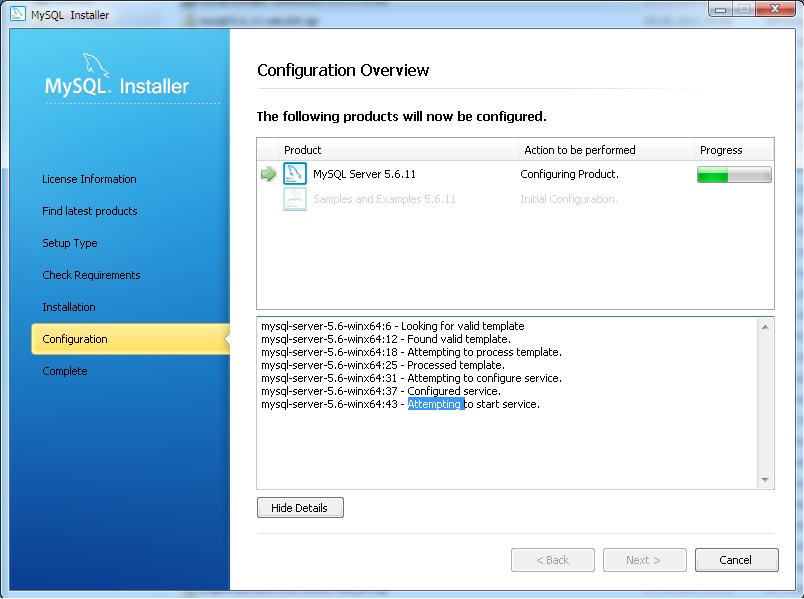This screenshot has width=804, height=599.
Task: Select the highlighted Configuration step
Action: tap(130, 339)
